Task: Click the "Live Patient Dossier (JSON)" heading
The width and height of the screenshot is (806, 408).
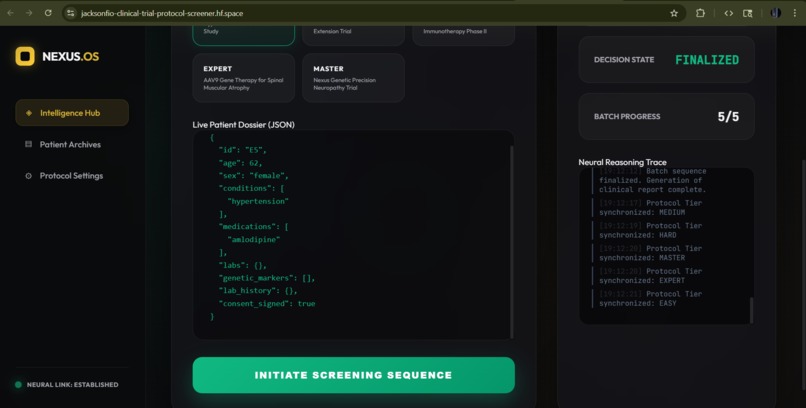Action: tap(244, 125)
